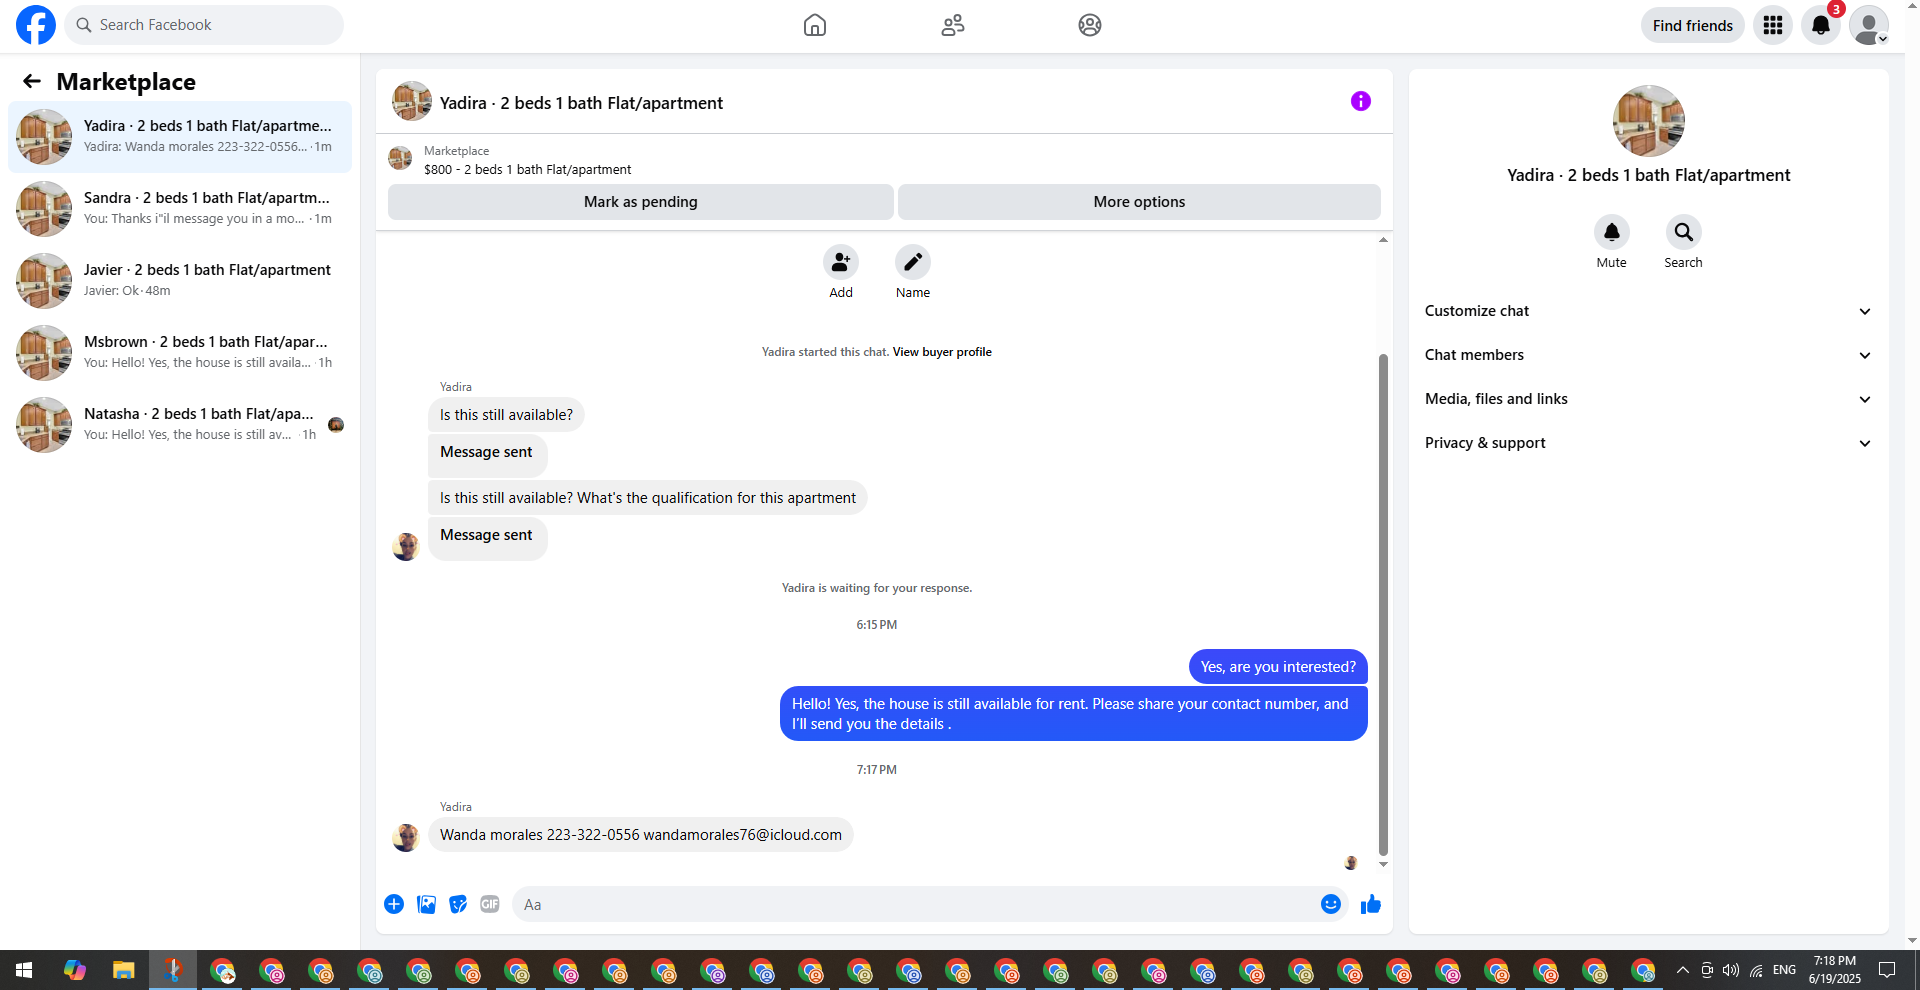Expand Media, files and links section
The height and width of the screenshot is (990, 1920).
tap(1648, 399)
